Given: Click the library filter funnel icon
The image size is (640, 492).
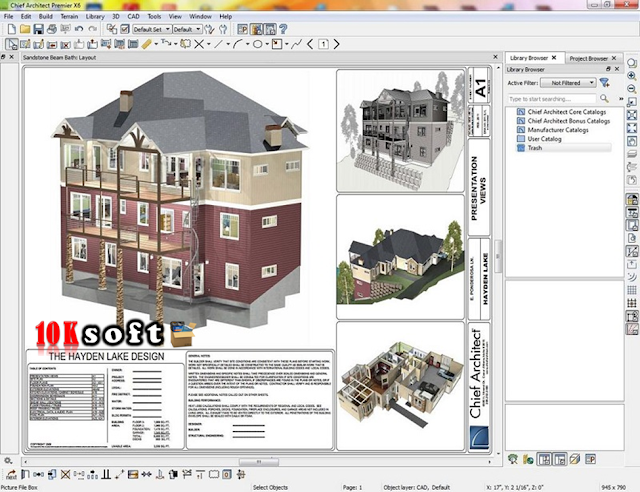Looking at the screenshot, I should pyautogui.click(x=604, y=83).
